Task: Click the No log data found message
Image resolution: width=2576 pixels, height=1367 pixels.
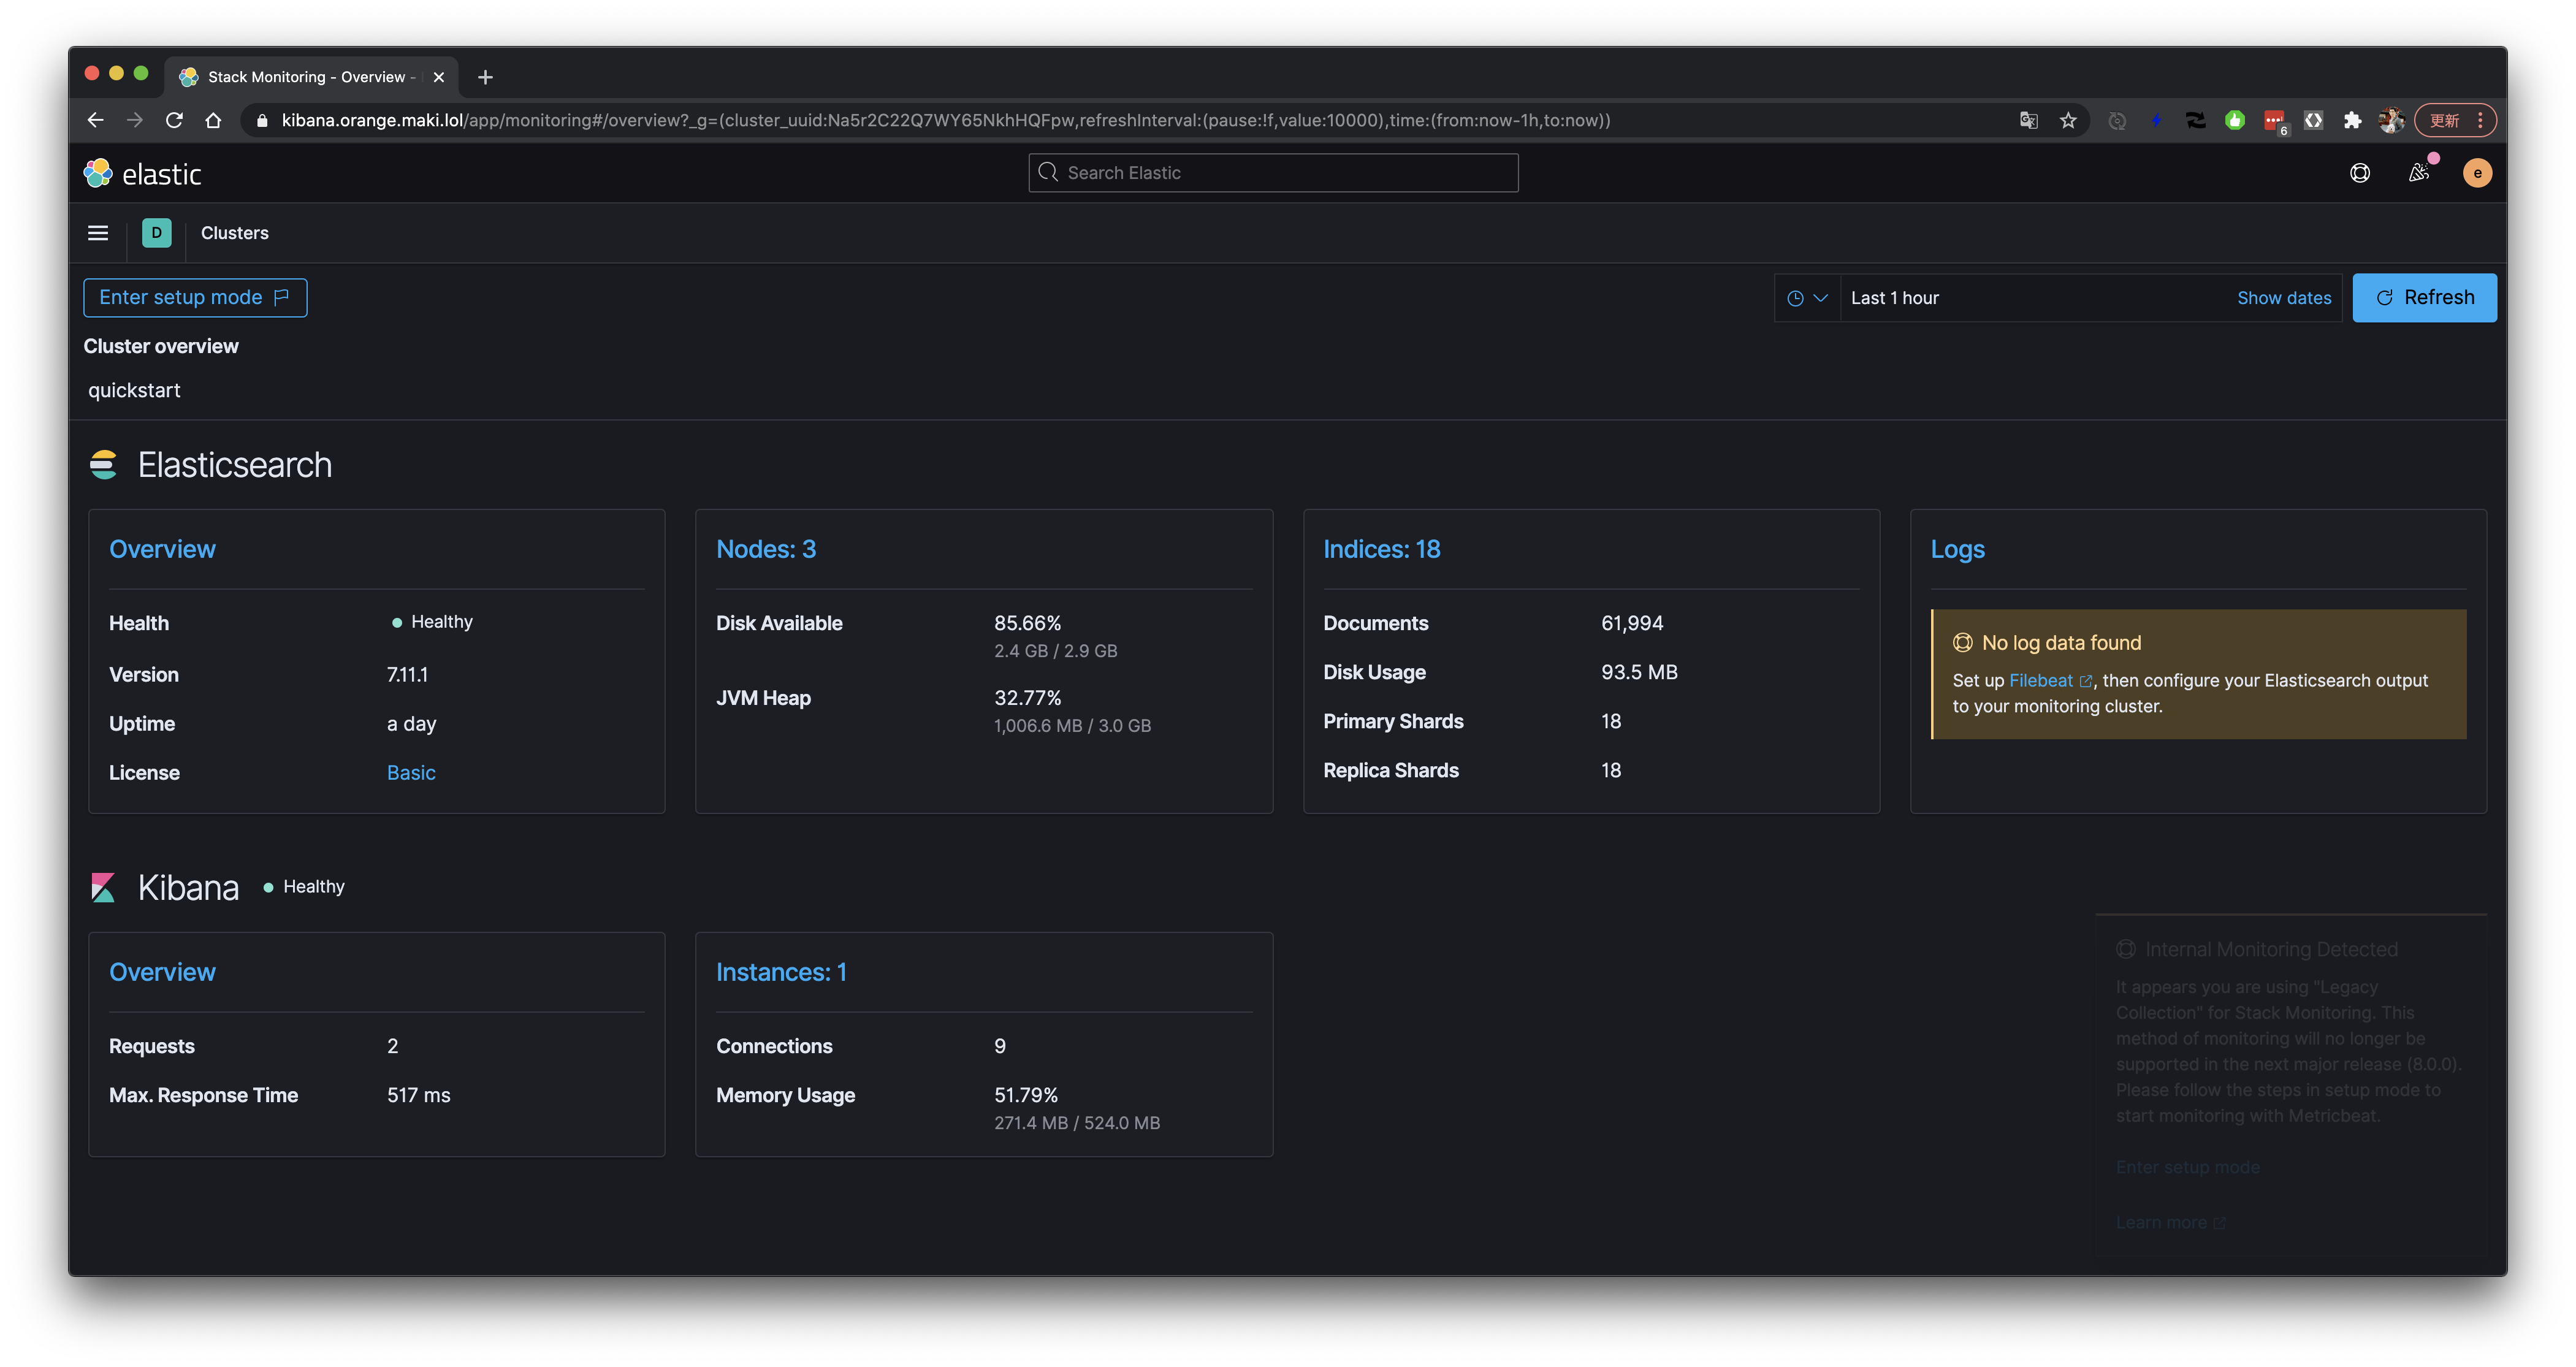Action: point(2061,643)
